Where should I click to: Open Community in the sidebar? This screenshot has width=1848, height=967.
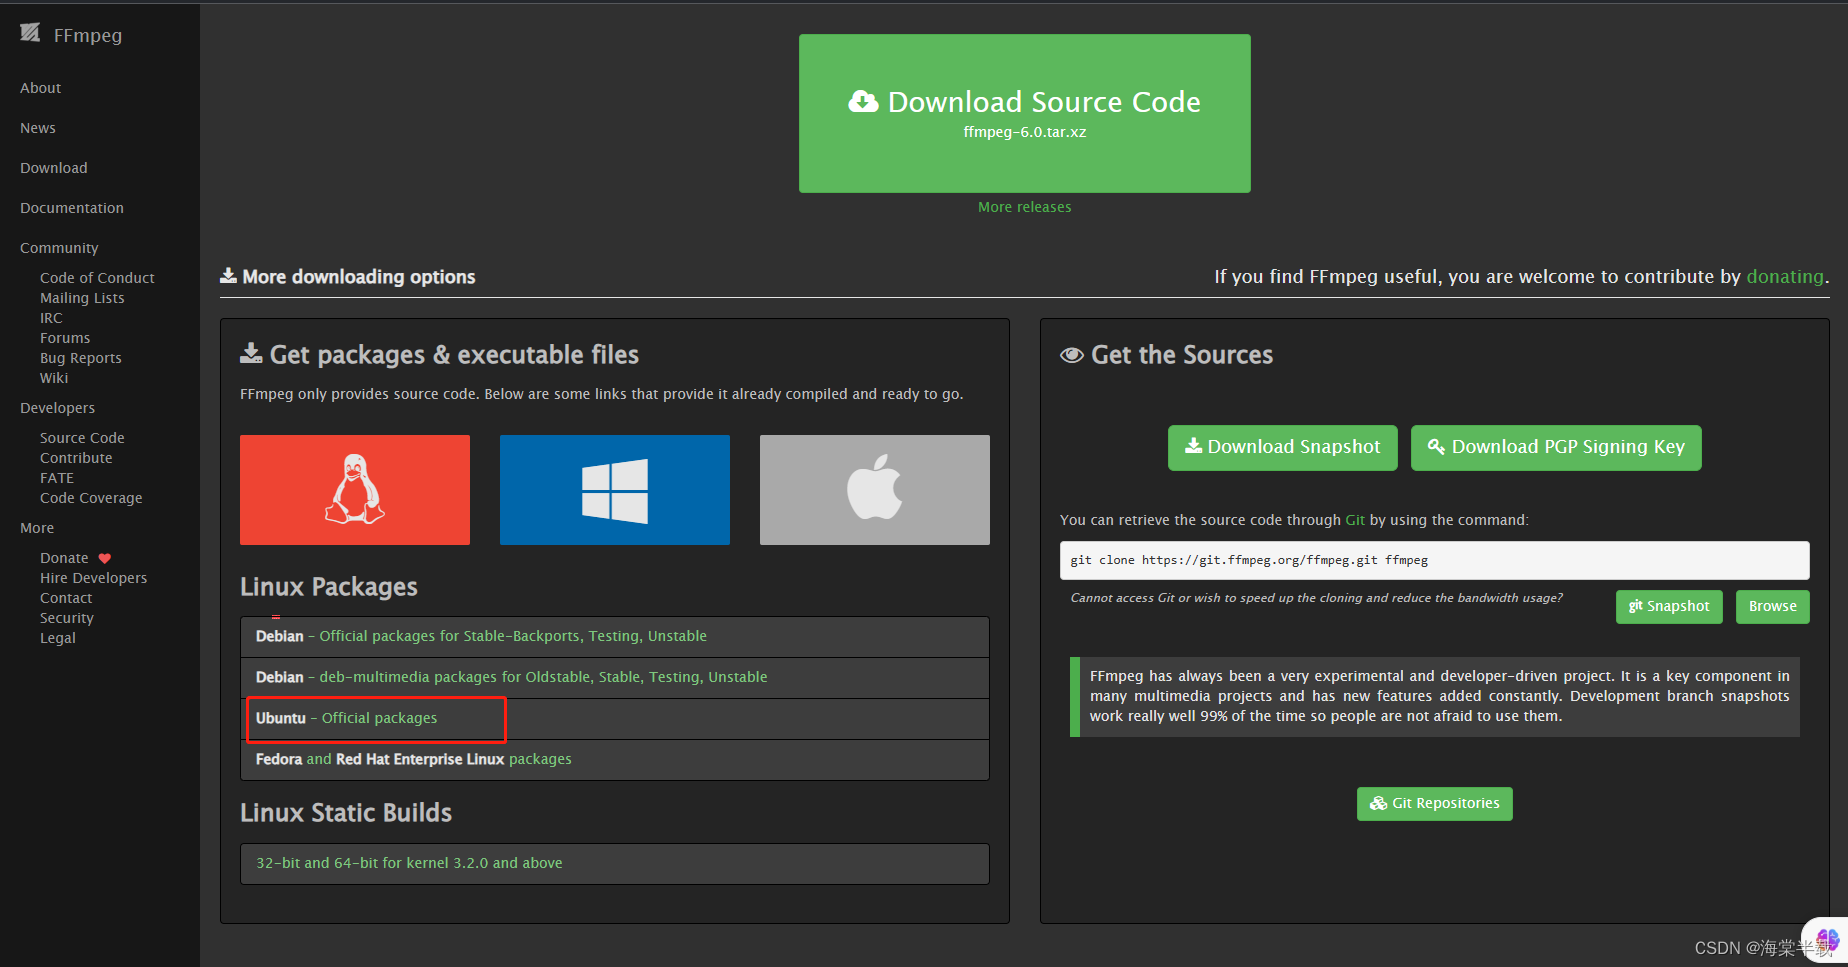pyautogui.click(x=59, y=248)
